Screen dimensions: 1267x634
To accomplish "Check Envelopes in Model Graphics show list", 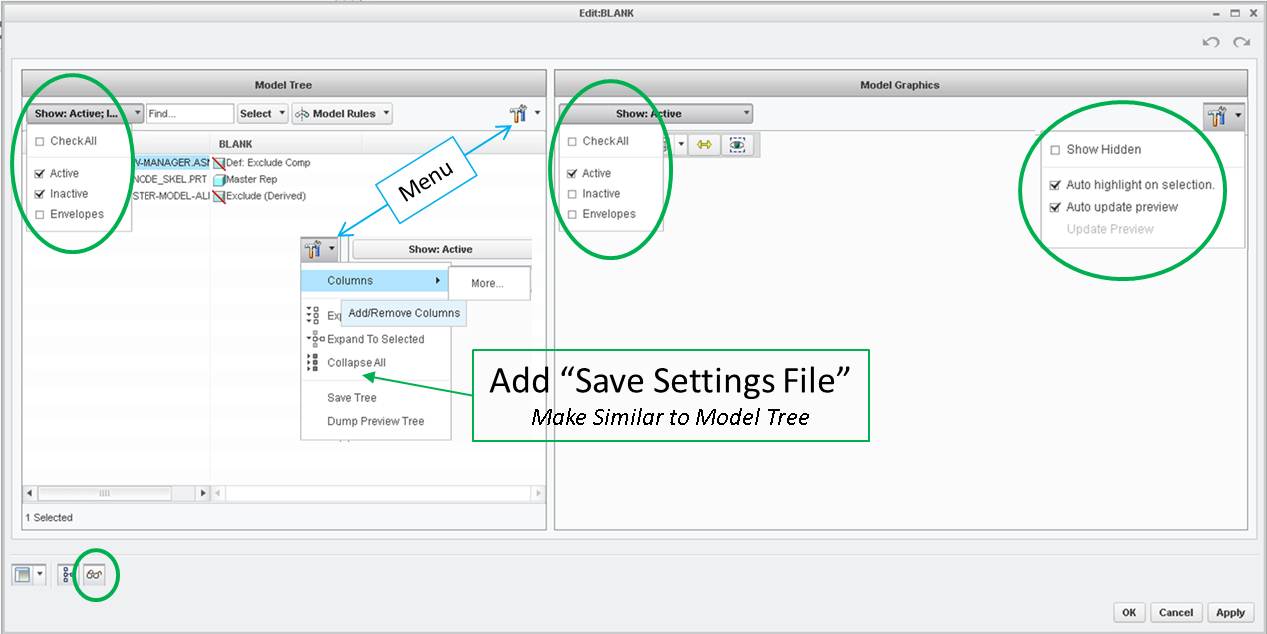I will point(572,214).
